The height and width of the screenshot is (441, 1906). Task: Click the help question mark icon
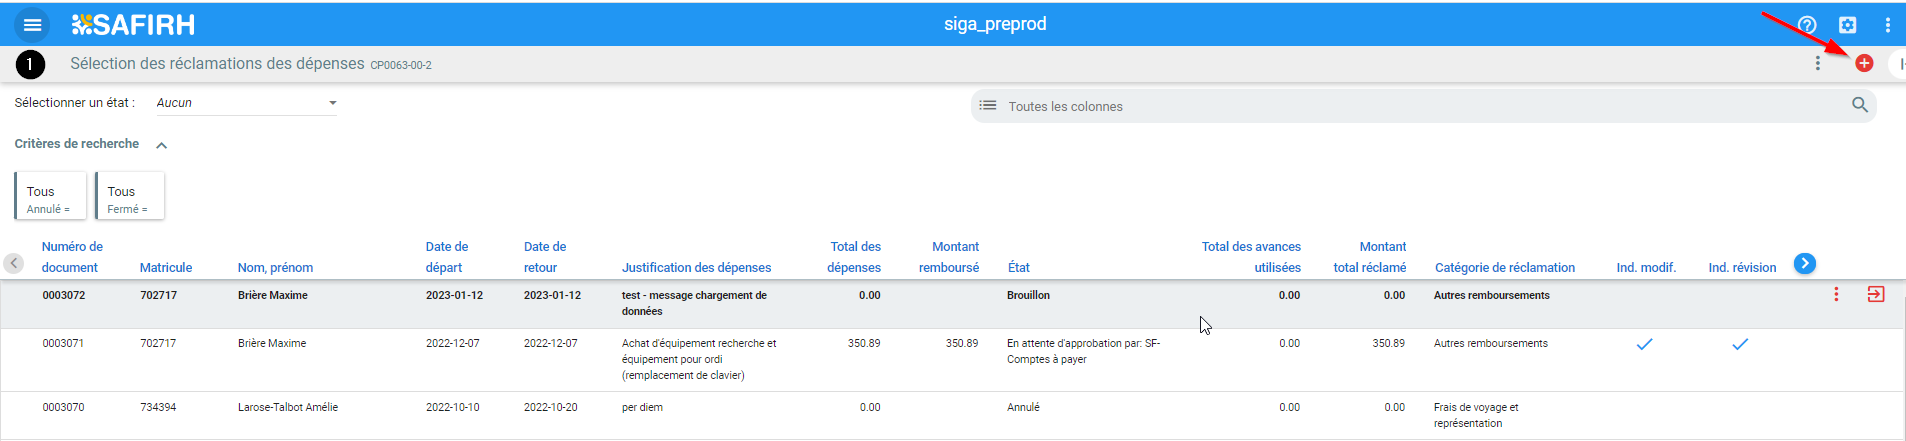click(1807, 25)
